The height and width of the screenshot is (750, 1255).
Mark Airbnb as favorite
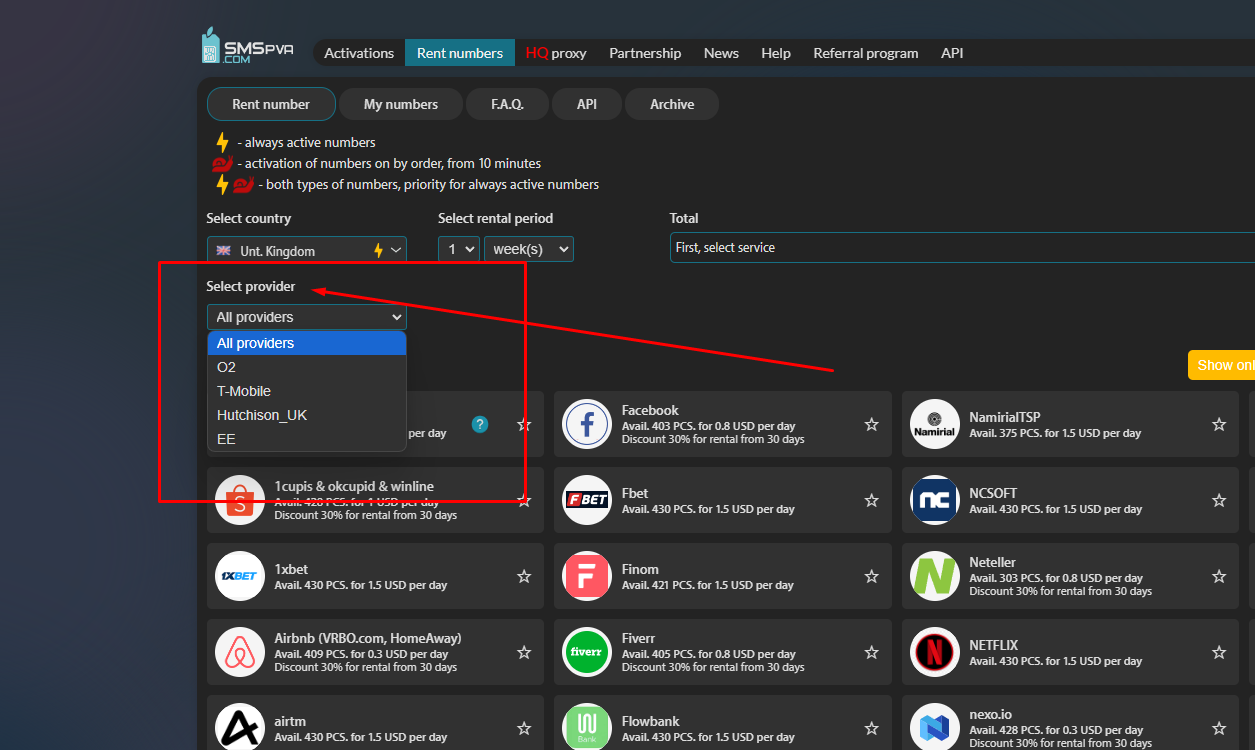click(x=524, y=652)
